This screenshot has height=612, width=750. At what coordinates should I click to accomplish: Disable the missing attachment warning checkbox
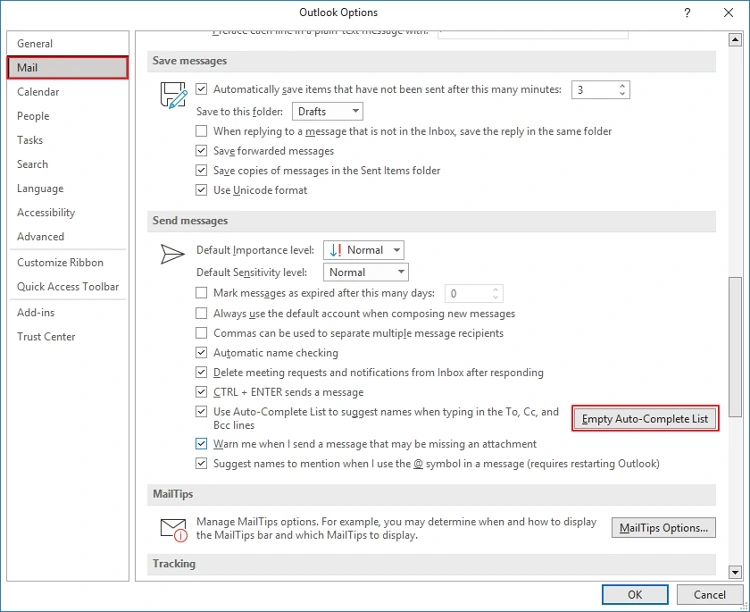(x=202, y=444)
